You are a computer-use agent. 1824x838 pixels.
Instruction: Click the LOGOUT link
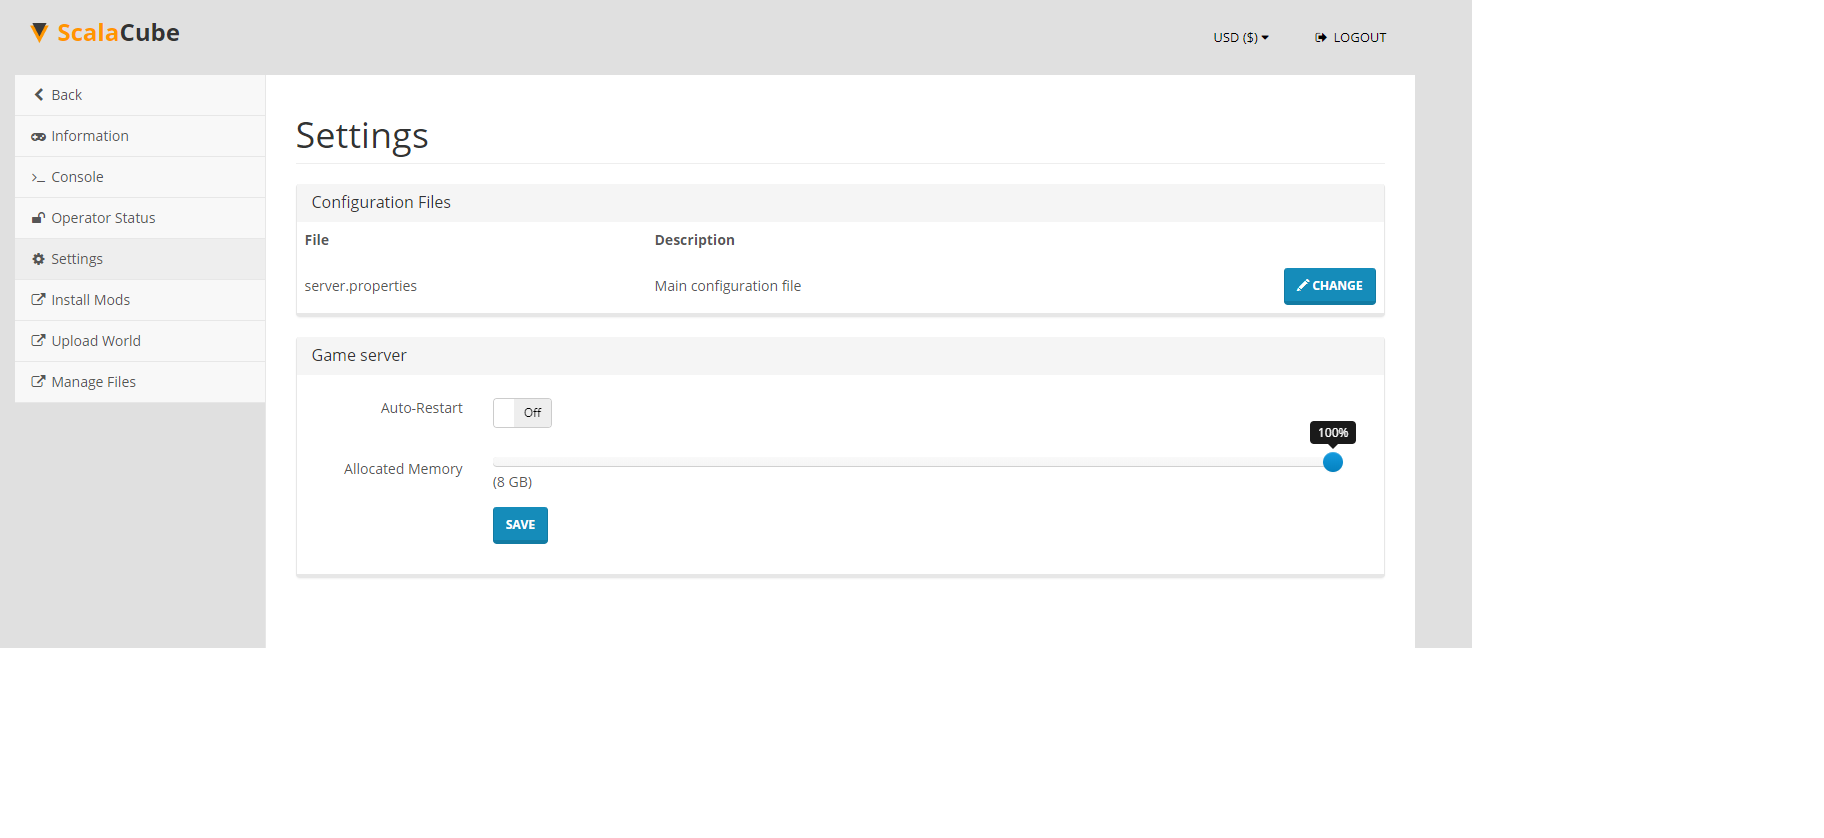(x=1350, y=38)
